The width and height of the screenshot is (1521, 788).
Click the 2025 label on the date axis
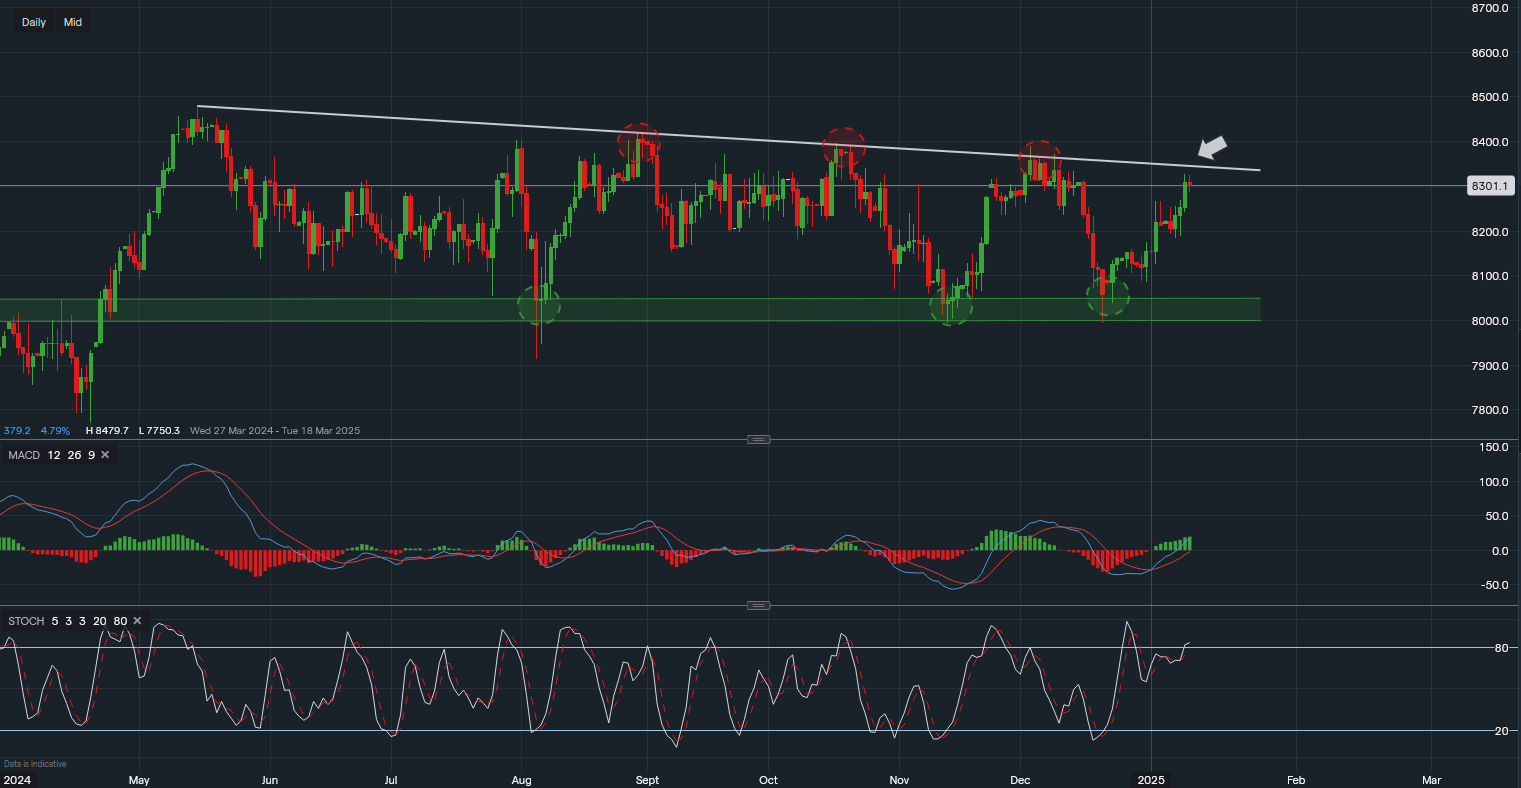click(x=1151, y=779)
